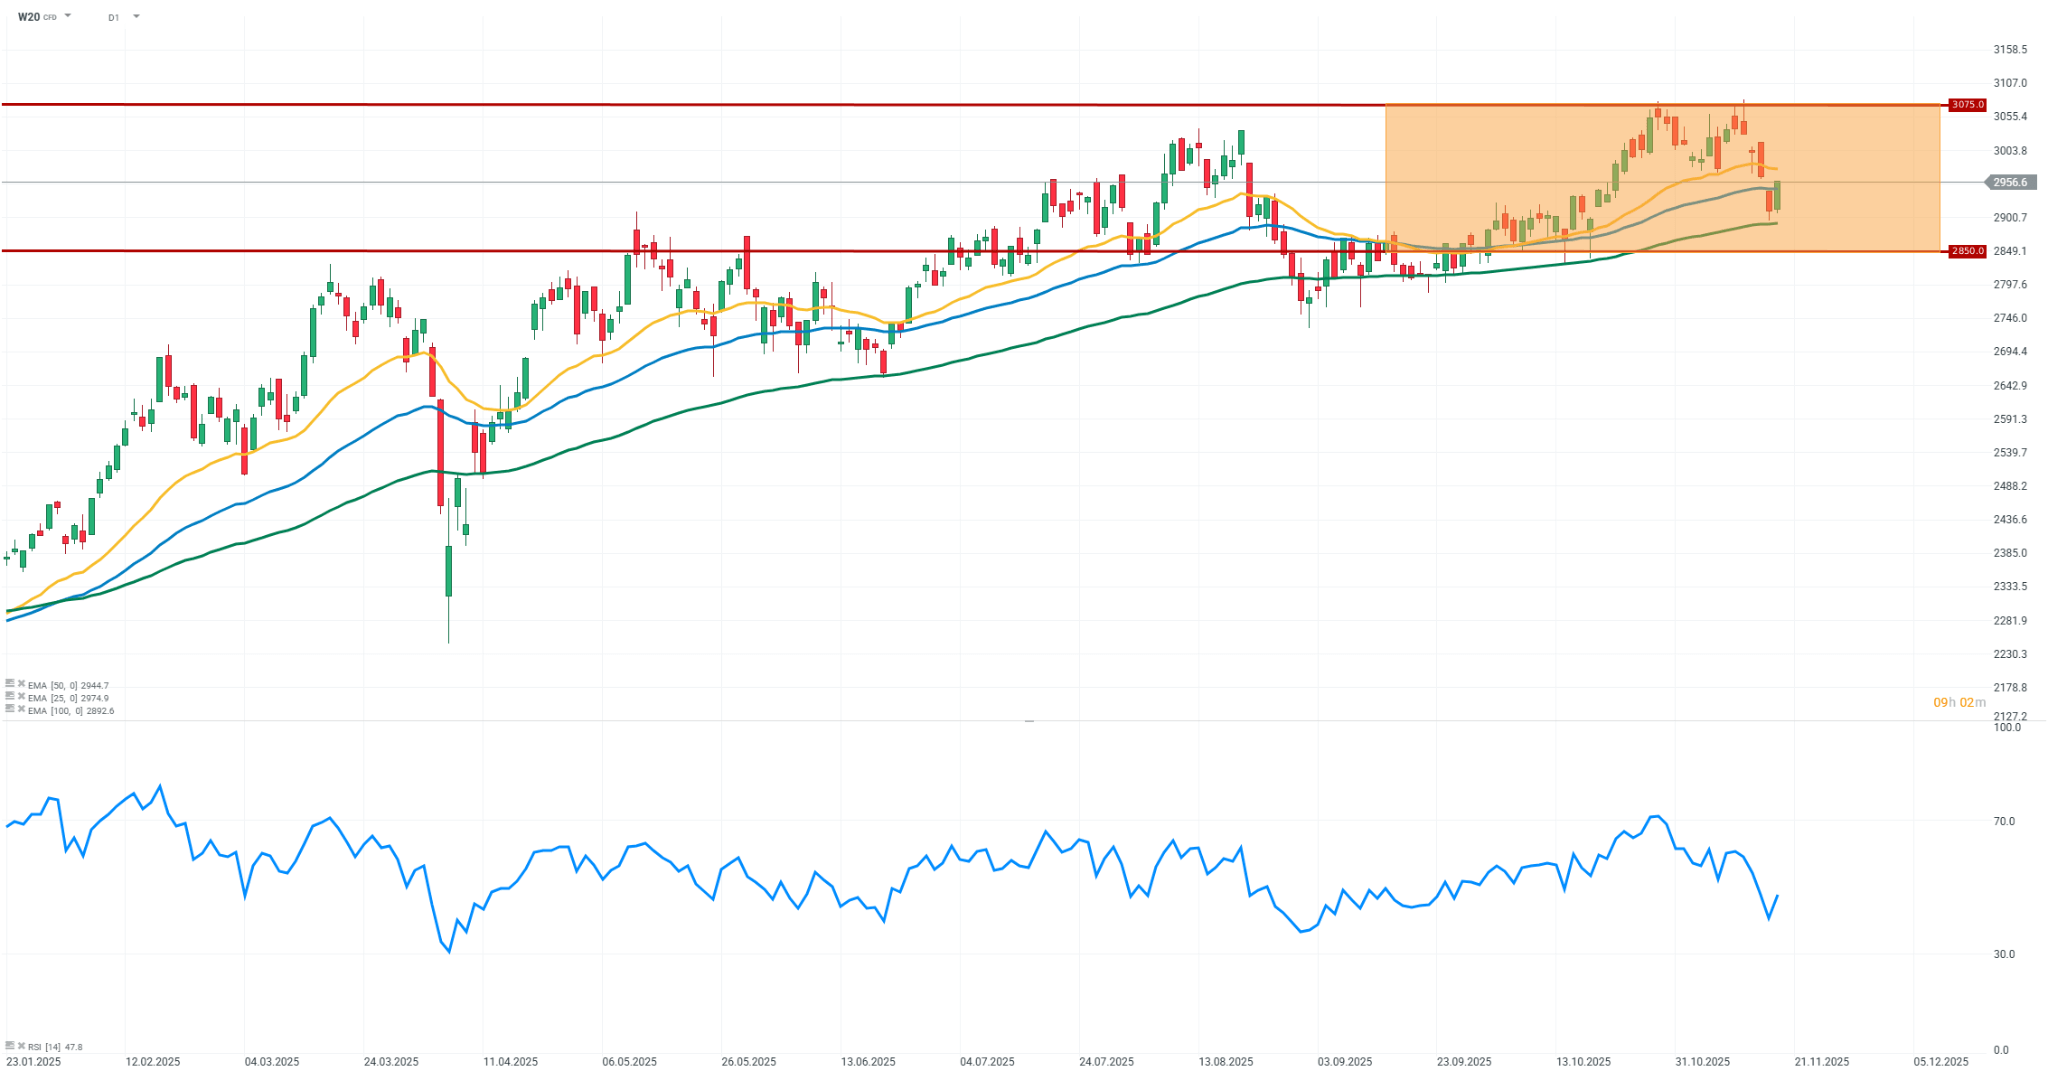Viewport: 2048px width, 1076px height.
Task: Click the current price tag 2956.6
Action: (x=2009, y=182)
